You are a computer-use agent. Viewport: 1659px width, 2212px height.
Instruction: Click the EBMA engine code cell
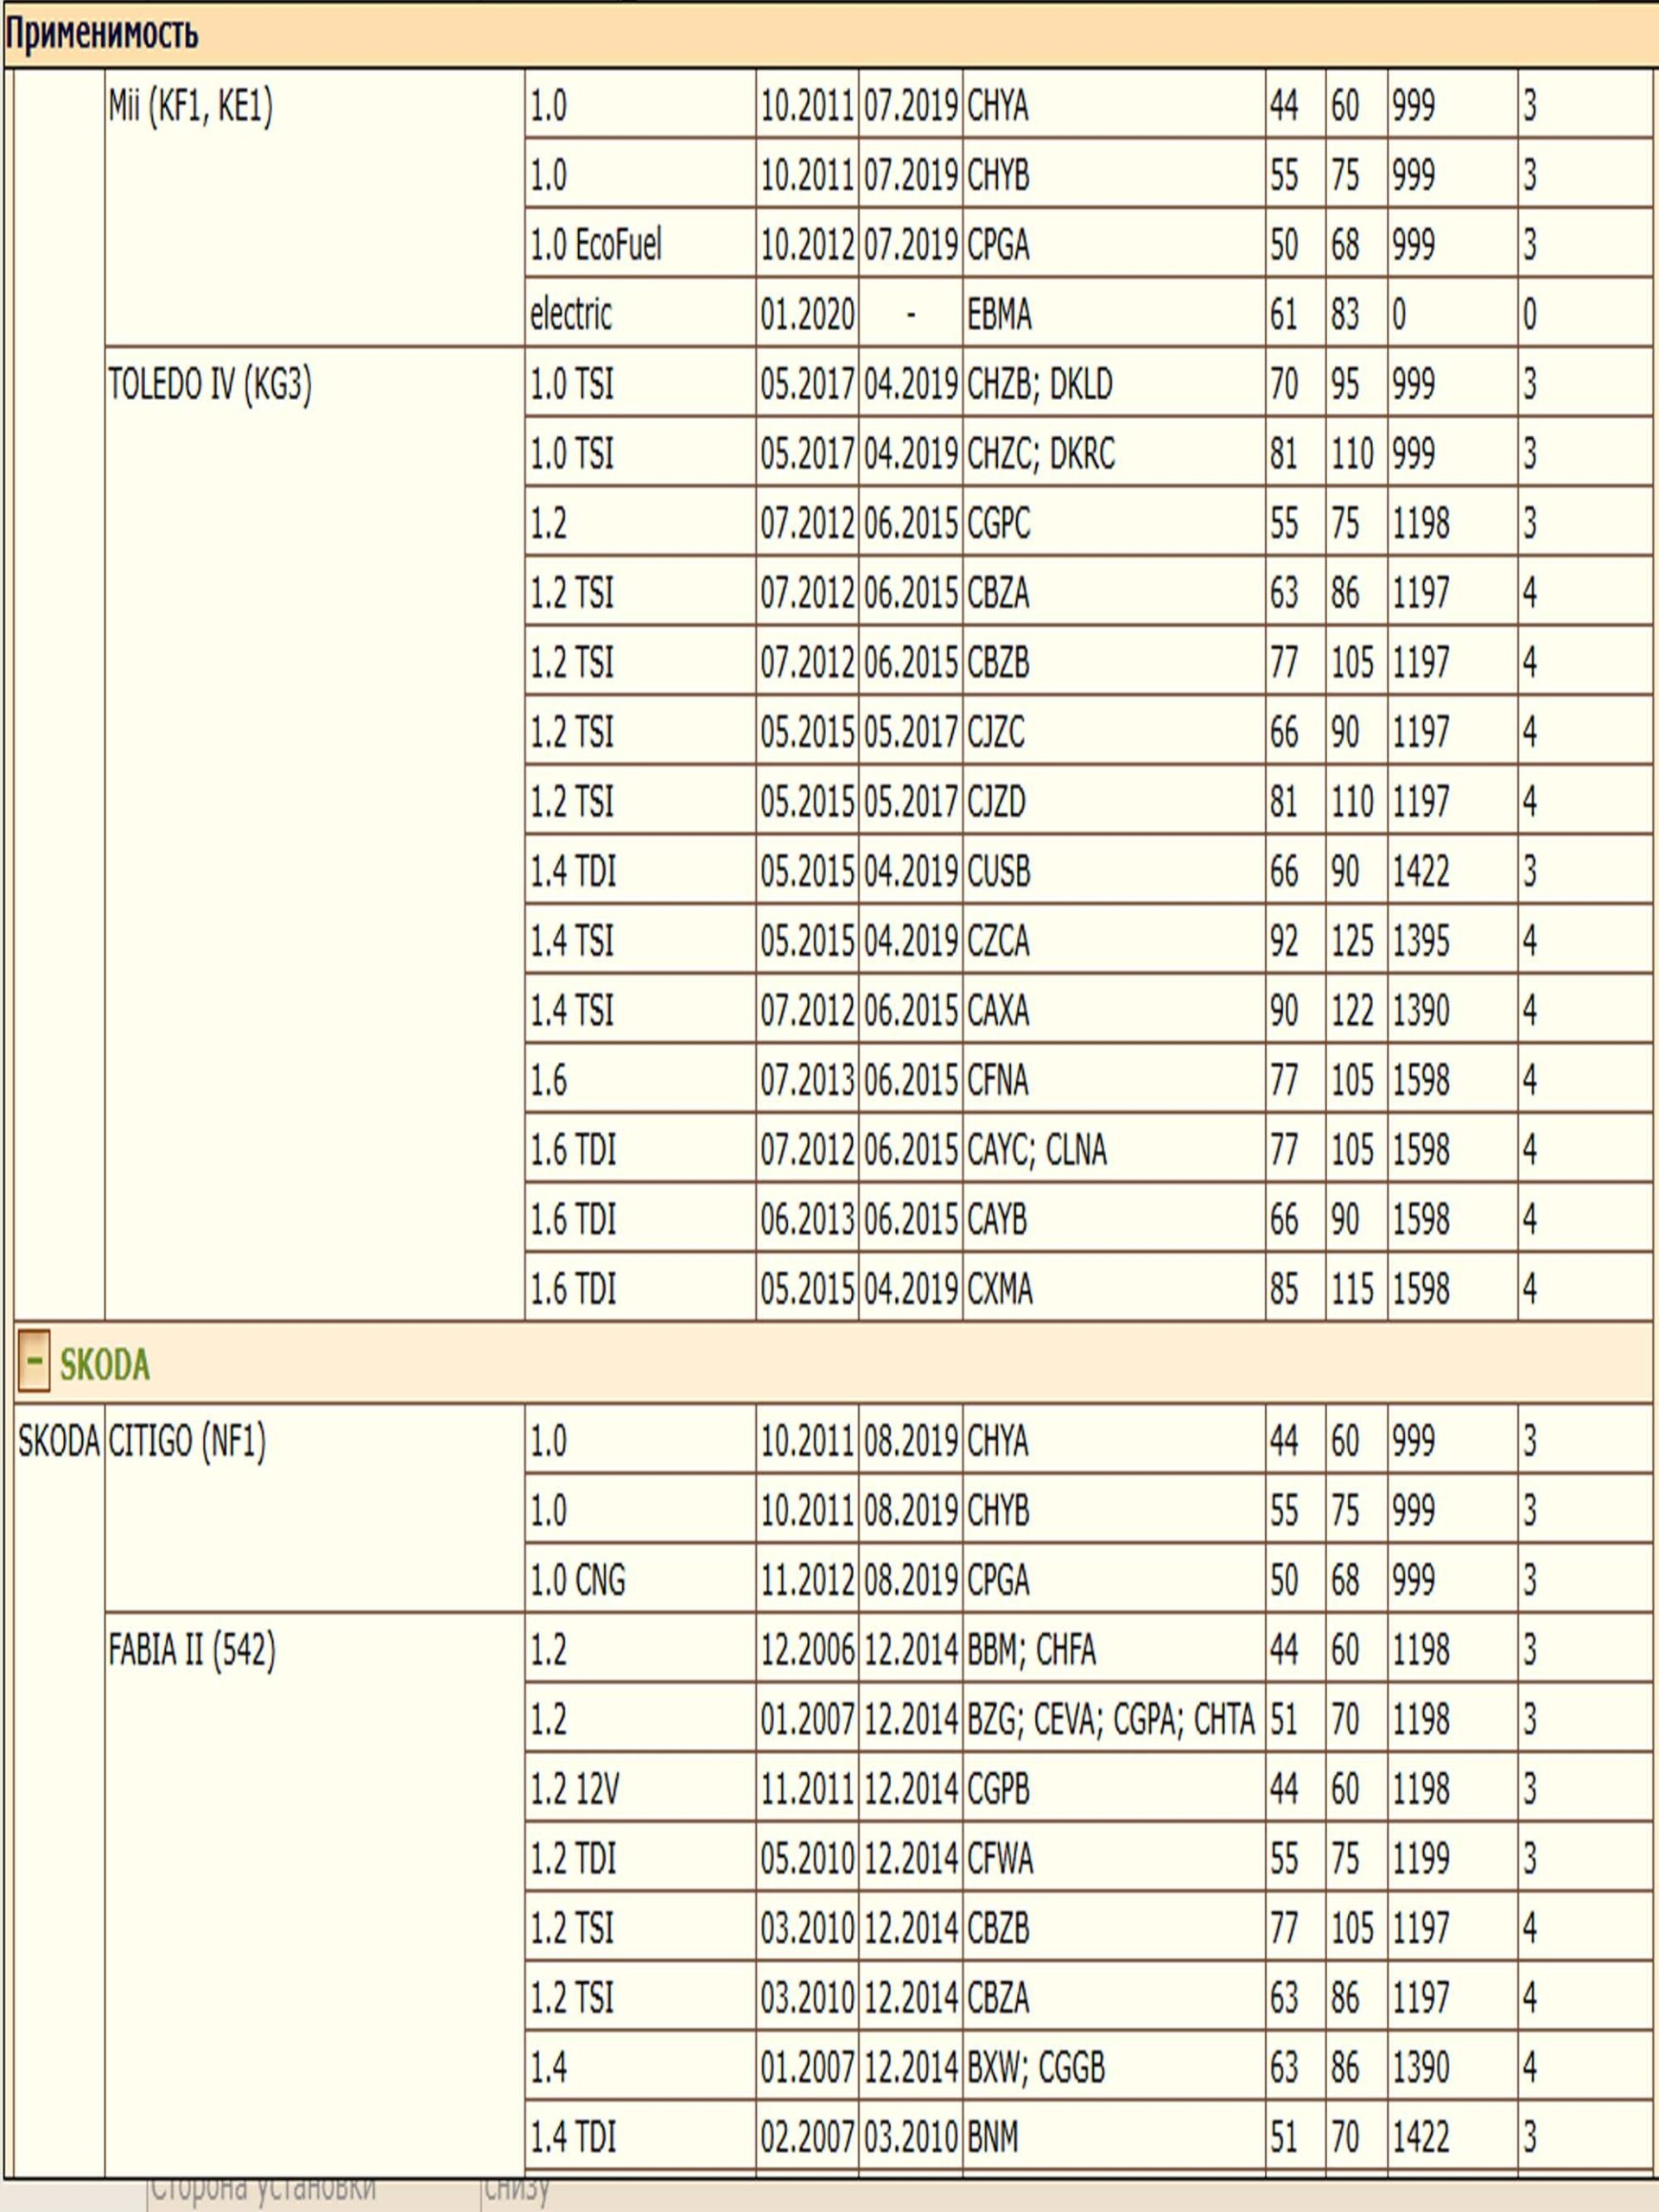(999, 315)
